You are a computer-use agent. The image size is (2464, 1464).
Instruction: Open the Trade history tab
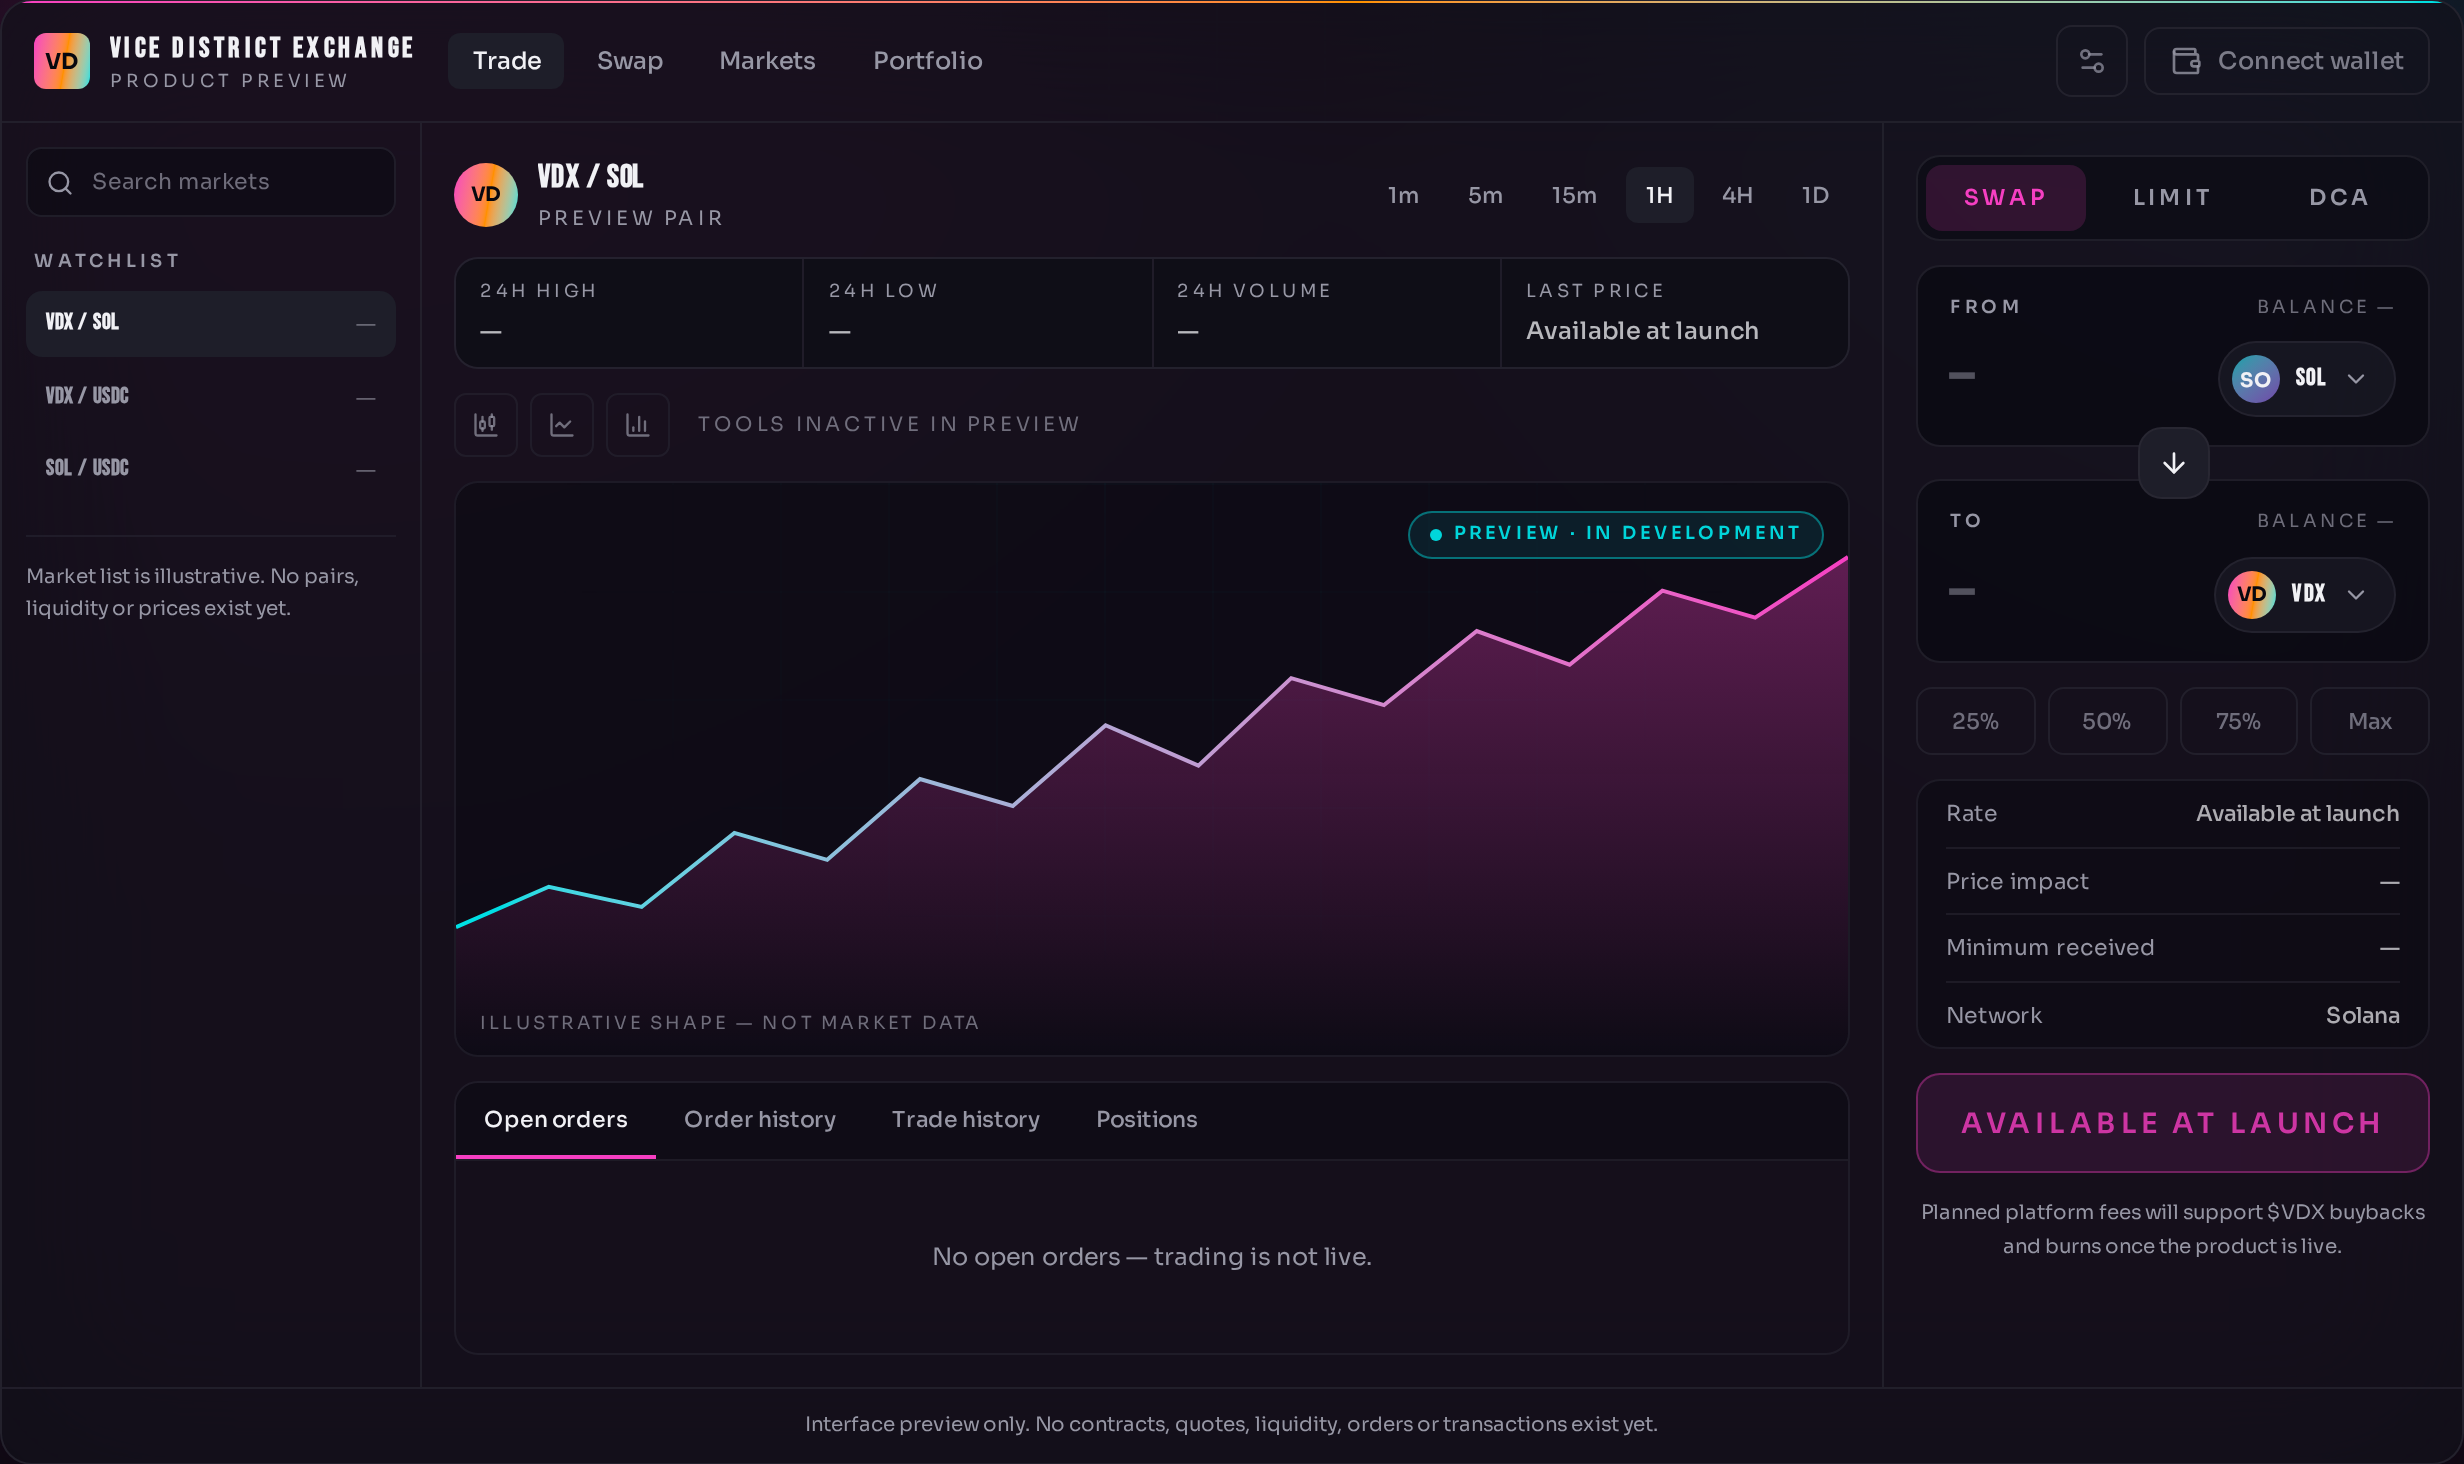pyautogui.click(x=966, y=1120)
